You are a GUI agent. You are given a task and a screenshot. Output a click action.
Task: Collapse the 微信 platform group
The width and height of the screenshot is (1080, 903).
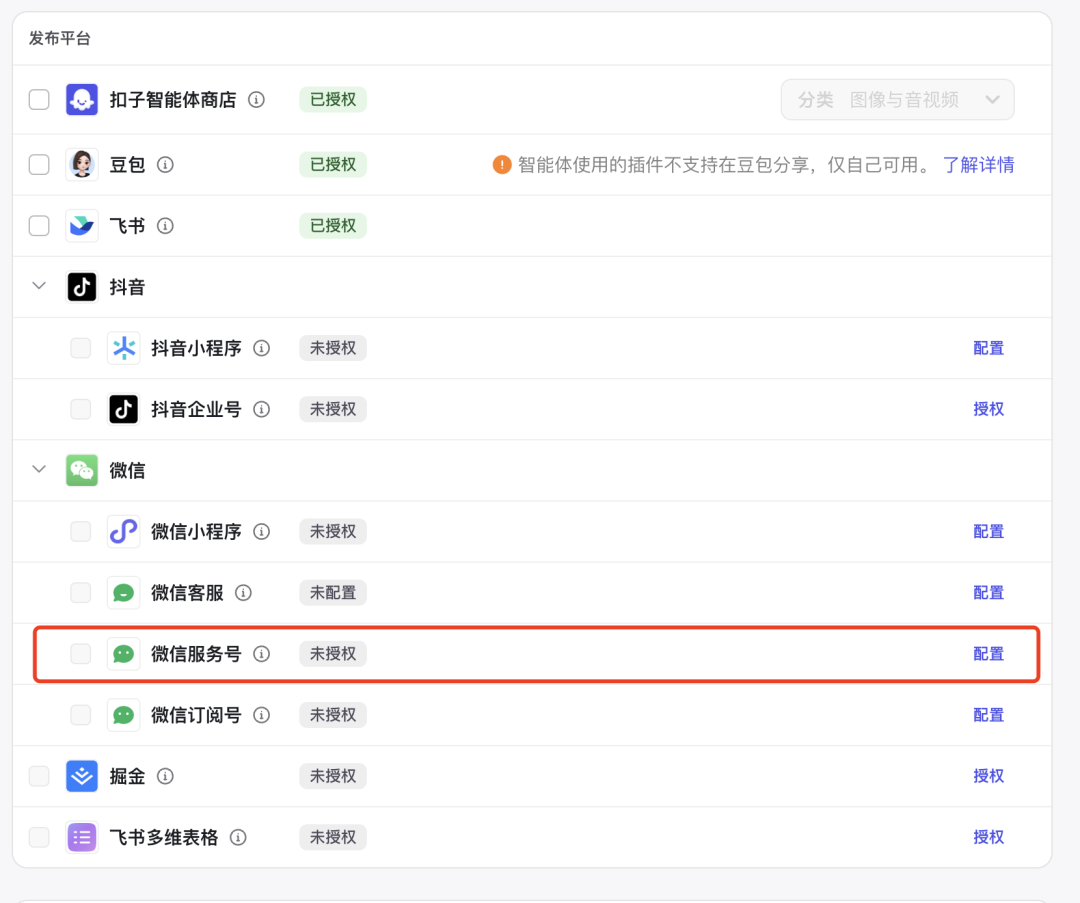[38, 470]
